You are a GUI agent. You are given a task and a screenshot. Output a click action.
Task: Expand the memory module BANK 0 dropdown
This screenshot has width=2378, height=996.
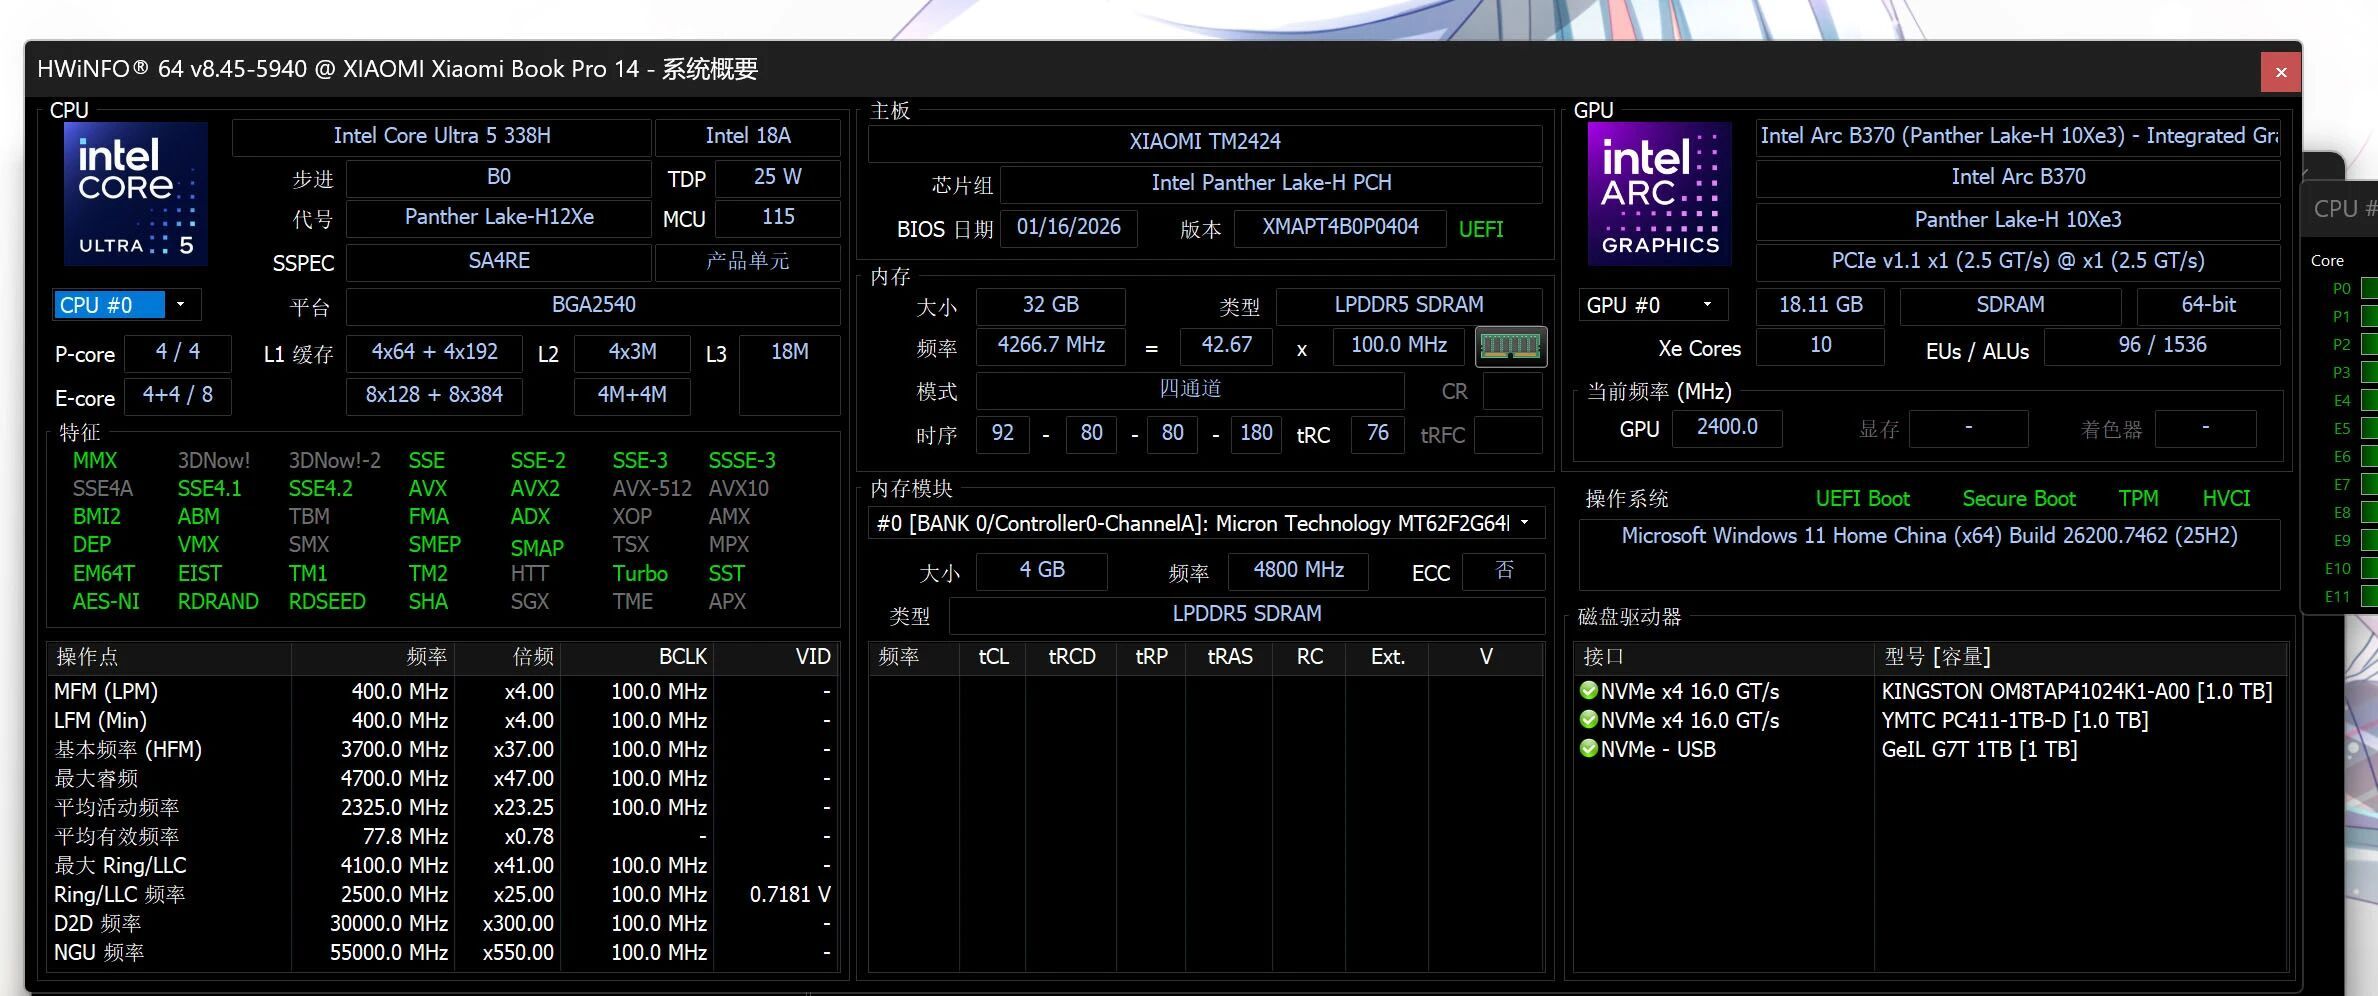(x=1205, y=523)
